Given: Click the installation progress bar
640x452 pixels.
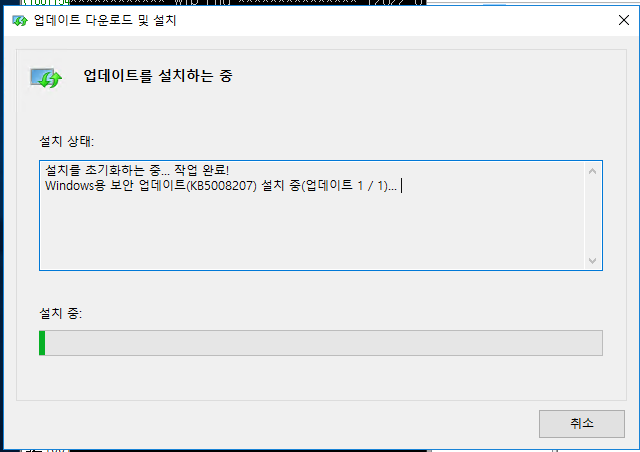Looking at the screenshot, I should (321, 343).
